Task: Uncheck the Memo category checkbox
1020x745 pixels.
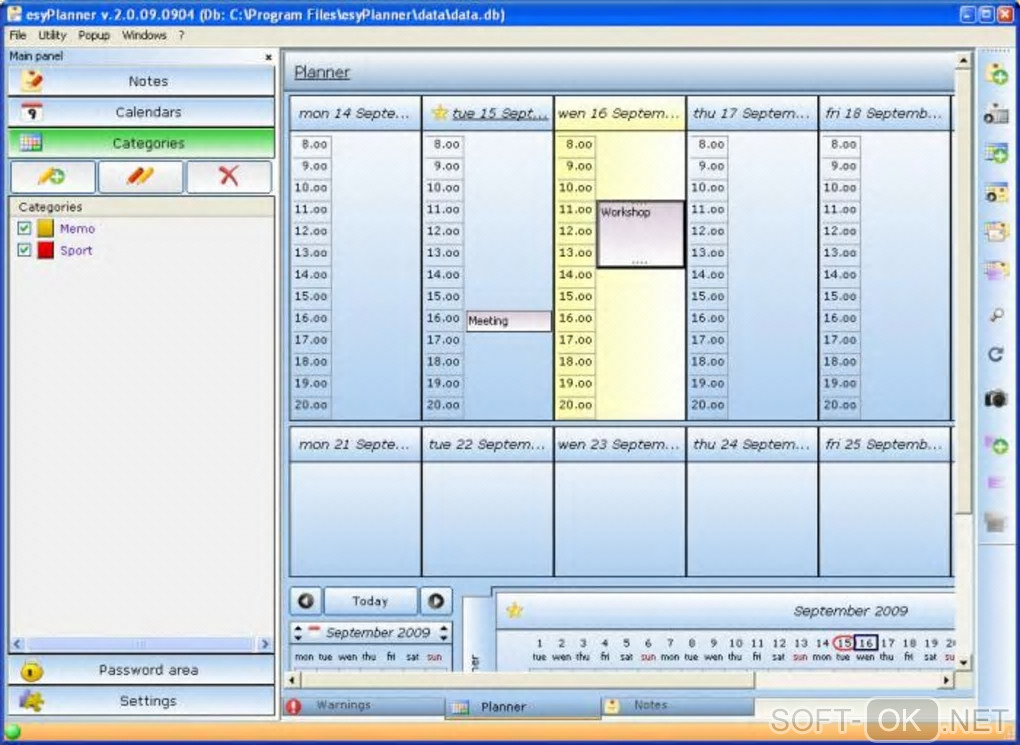Action: coord(24,228)
